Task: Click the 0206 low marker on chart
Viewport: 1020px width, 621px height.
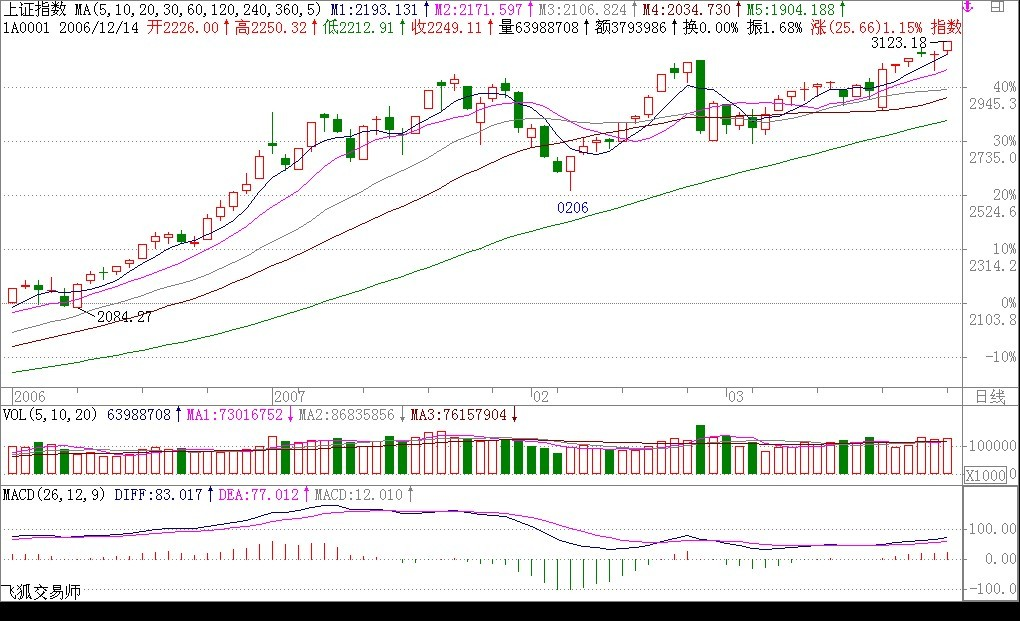Action: [x=573, y=207]
